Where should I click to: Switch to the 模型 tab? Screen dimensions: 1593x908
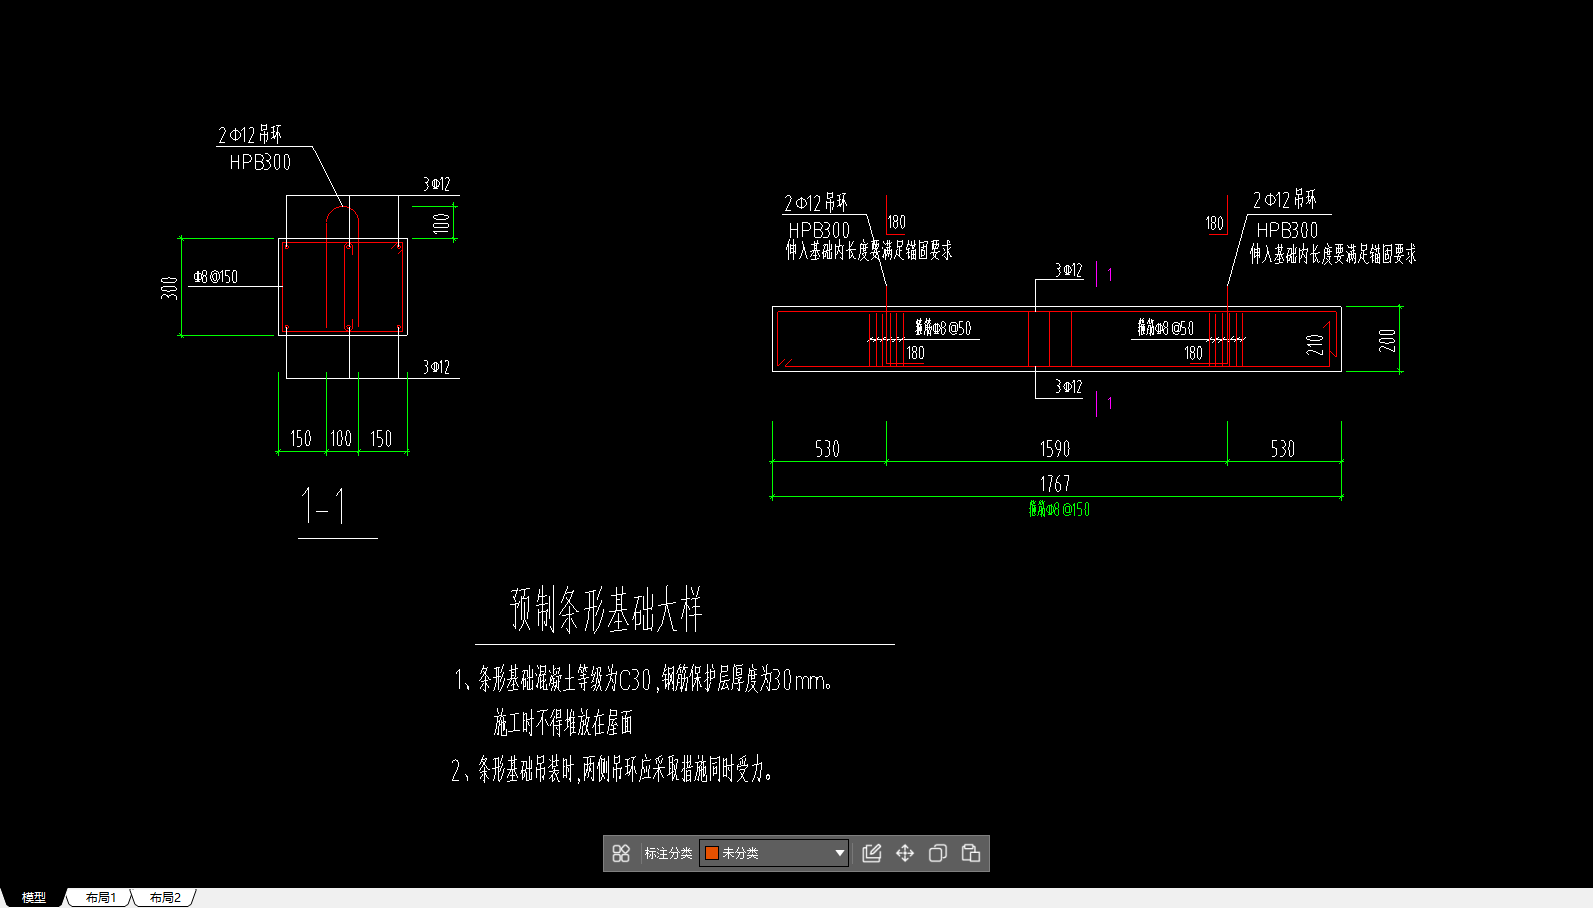coord(34,898)
